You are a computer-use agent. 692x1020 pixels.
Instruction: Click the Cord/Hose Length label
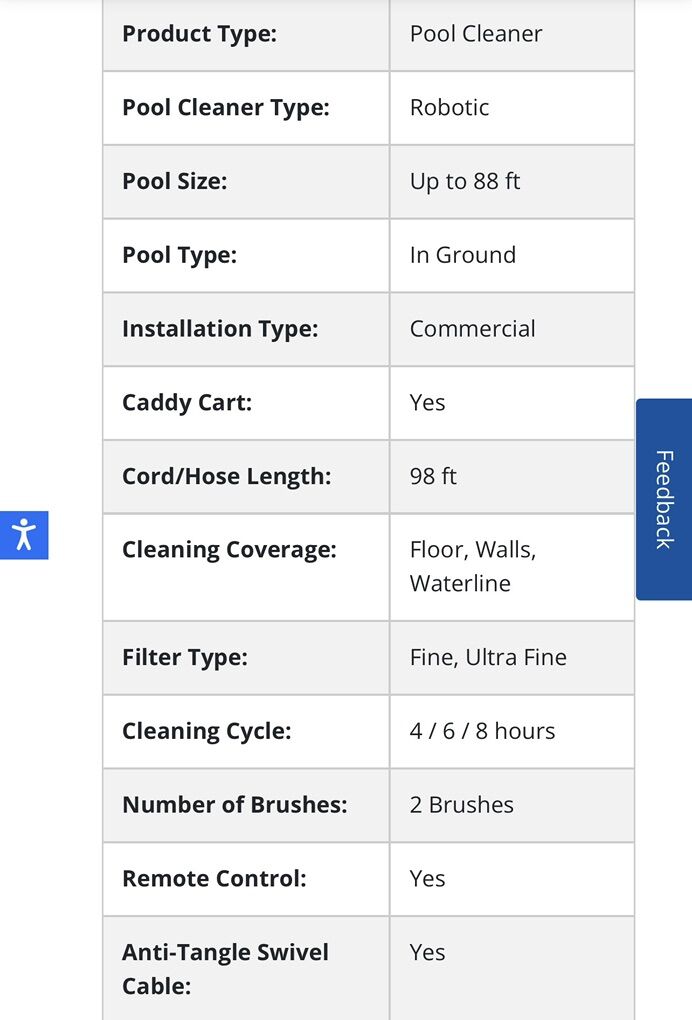pos(226,477)
